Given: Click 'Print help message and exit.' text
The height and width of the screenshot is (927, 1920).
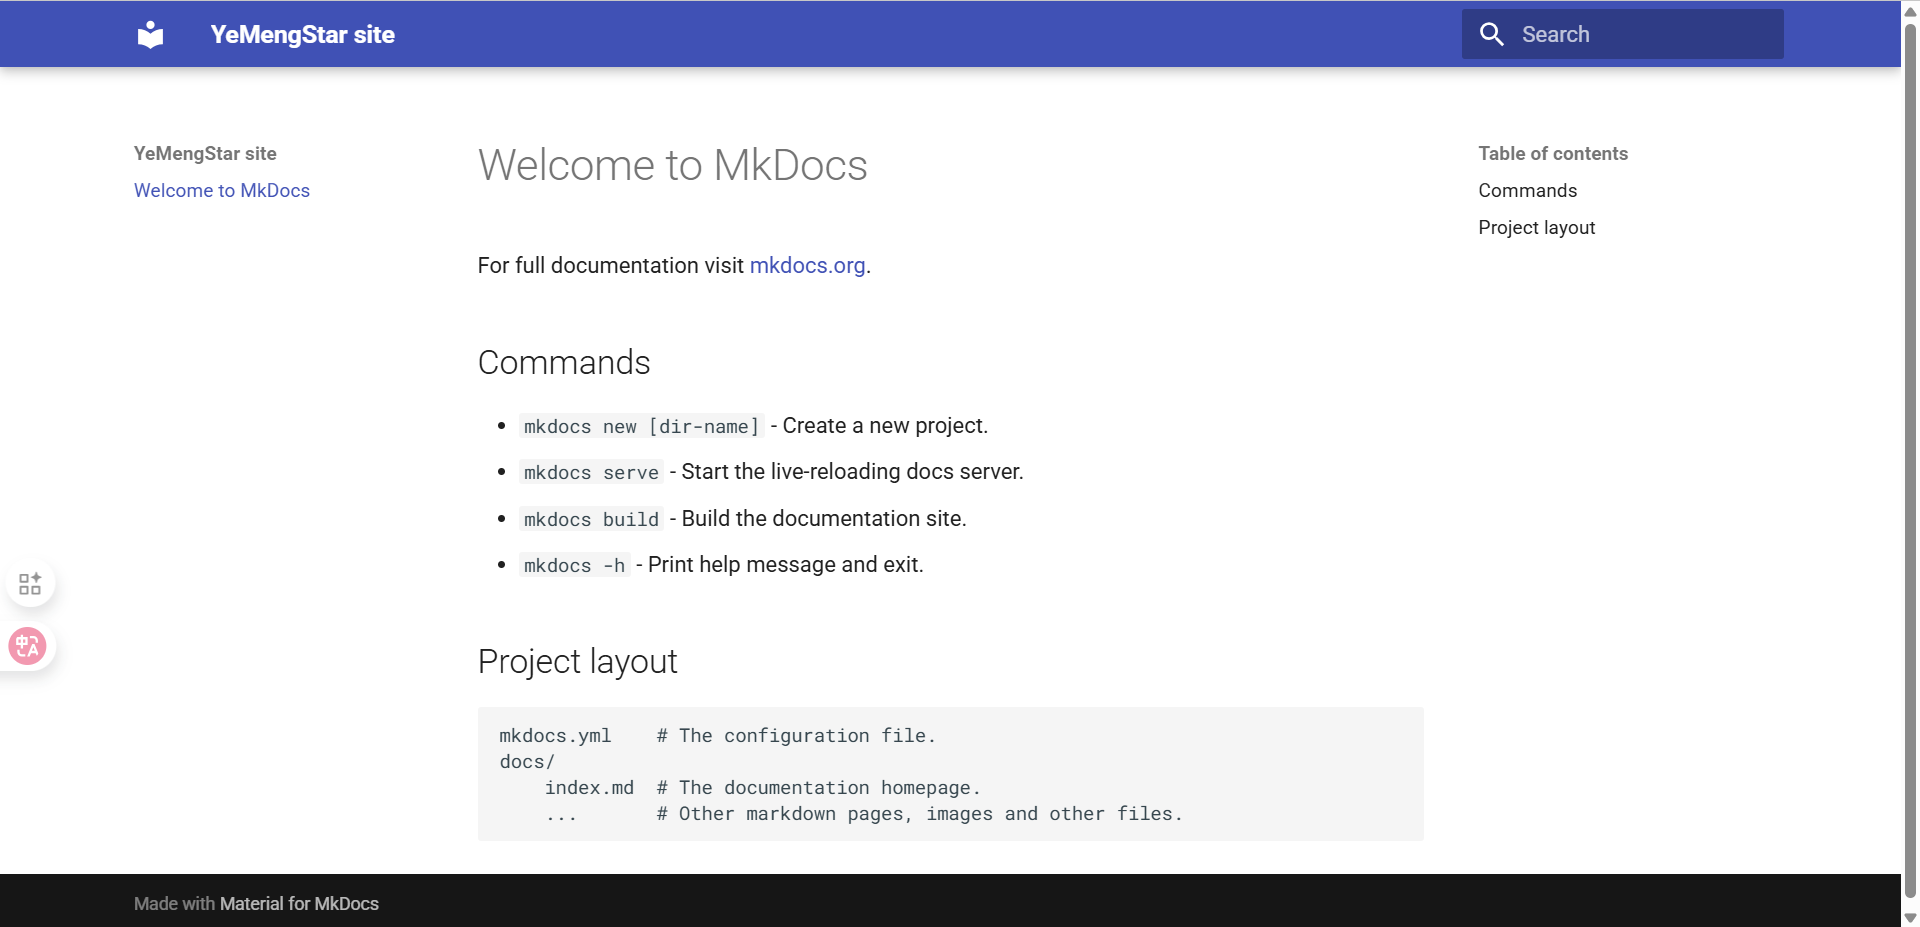Looking at the screenshot, I should (785, 565).
